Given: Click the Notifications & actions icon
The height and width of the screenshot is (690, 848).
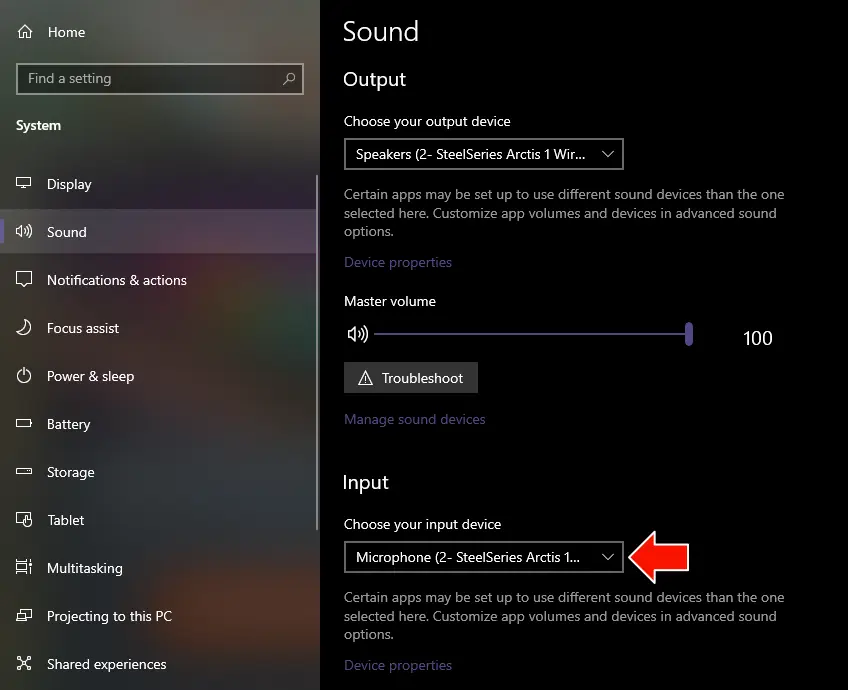Looking at the screenshot, I should point(24,280).
